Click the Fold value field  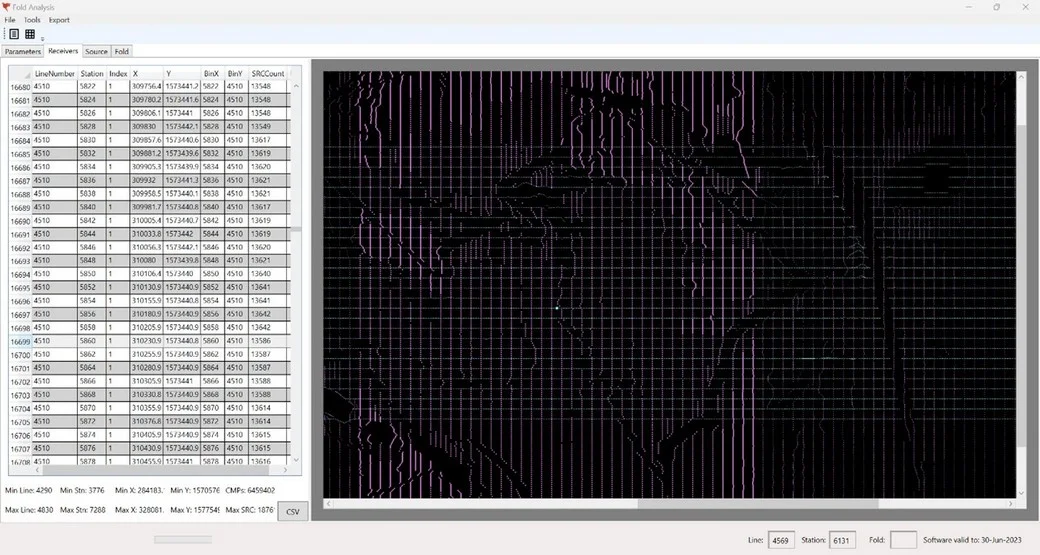tap(902, 540)
